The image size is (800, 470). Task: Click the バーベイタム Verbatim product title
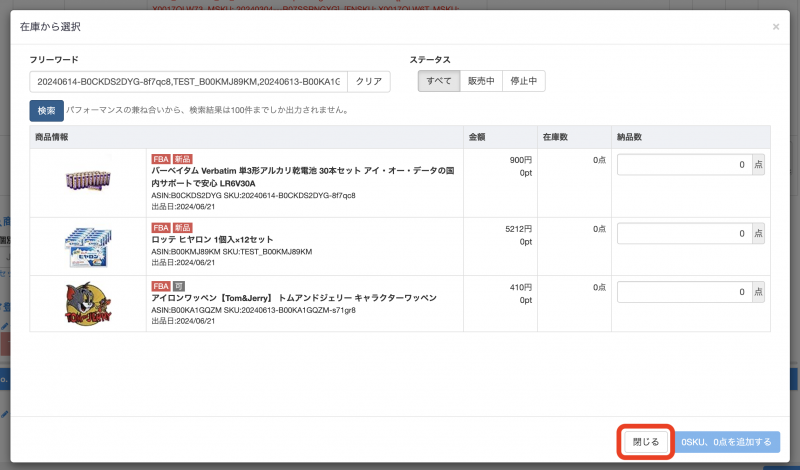303,177
